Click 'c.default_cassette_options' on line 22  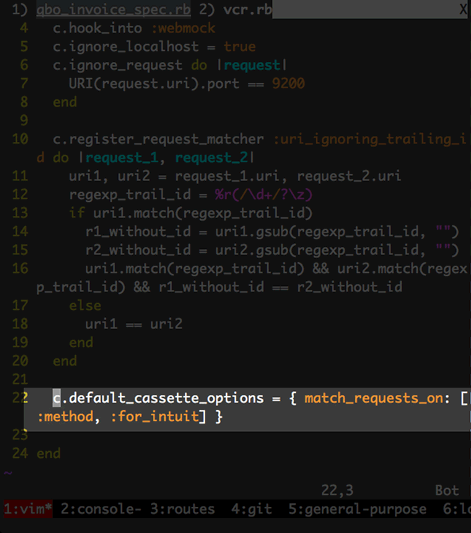[158, 398]
